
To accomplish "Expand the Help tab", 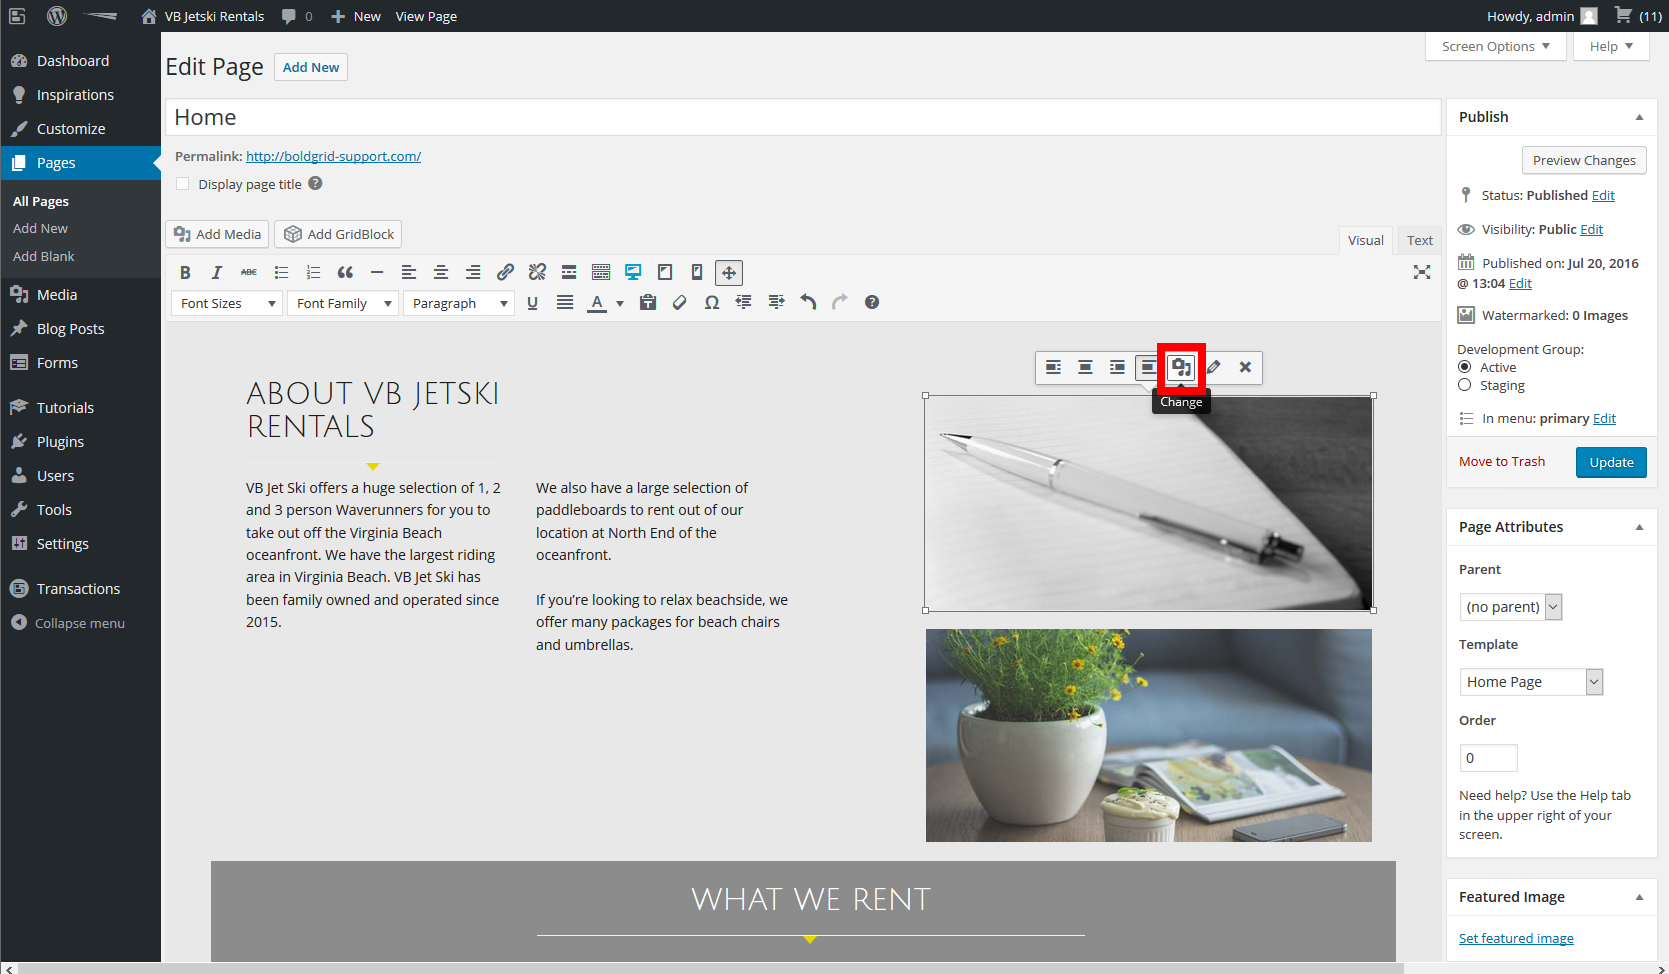I will click(x=1611, y=46).
